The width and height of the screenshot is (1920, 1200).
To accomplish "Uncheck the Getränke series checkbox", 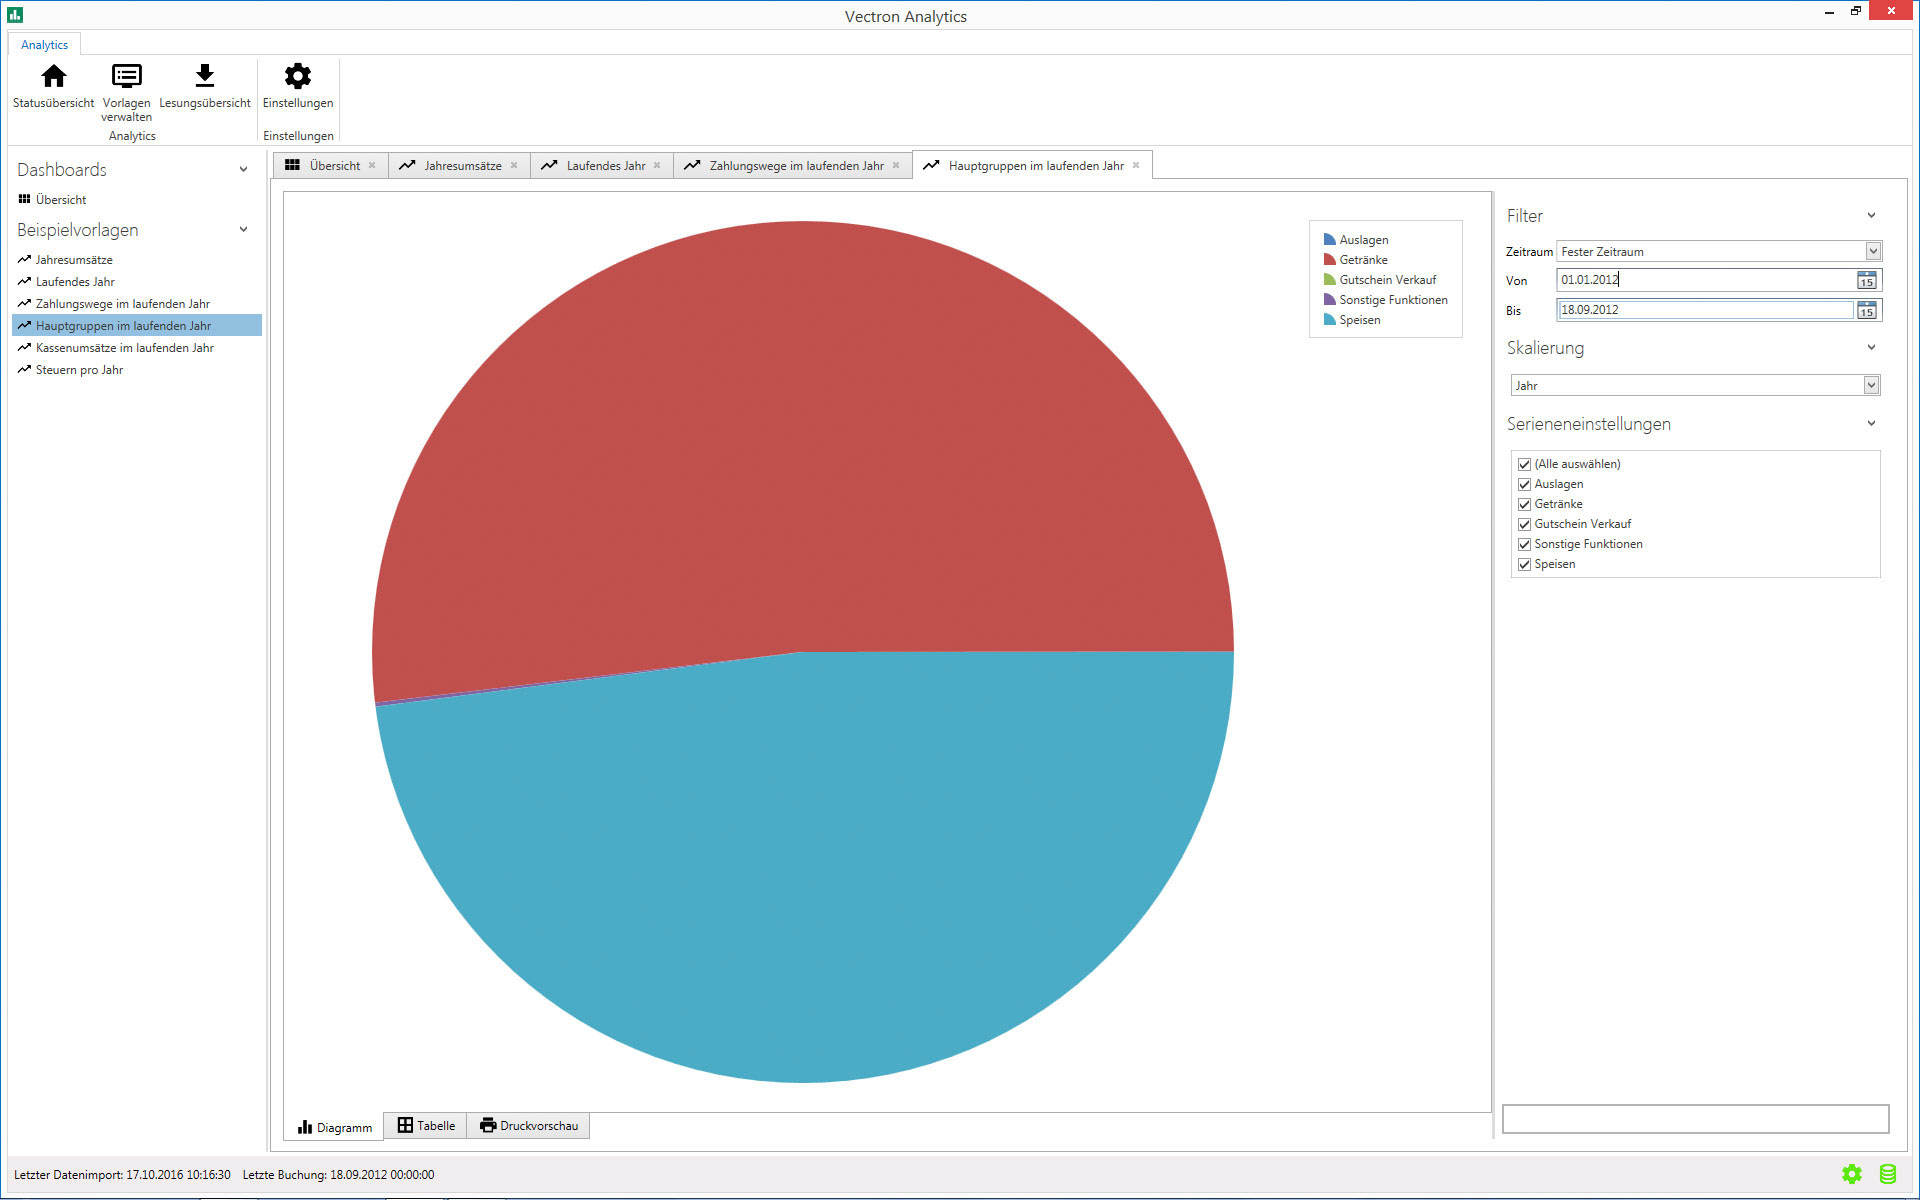I will point(1524,505).
